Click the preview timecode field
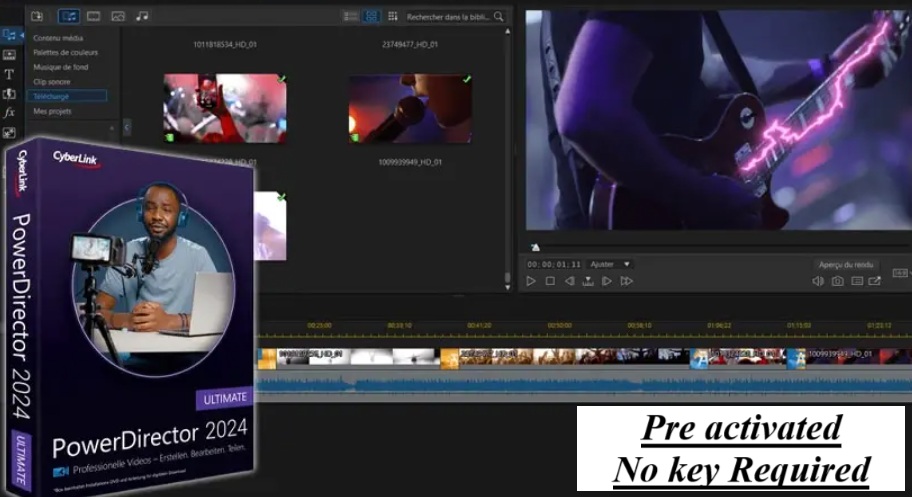912x497 pixels. [554, 264]
